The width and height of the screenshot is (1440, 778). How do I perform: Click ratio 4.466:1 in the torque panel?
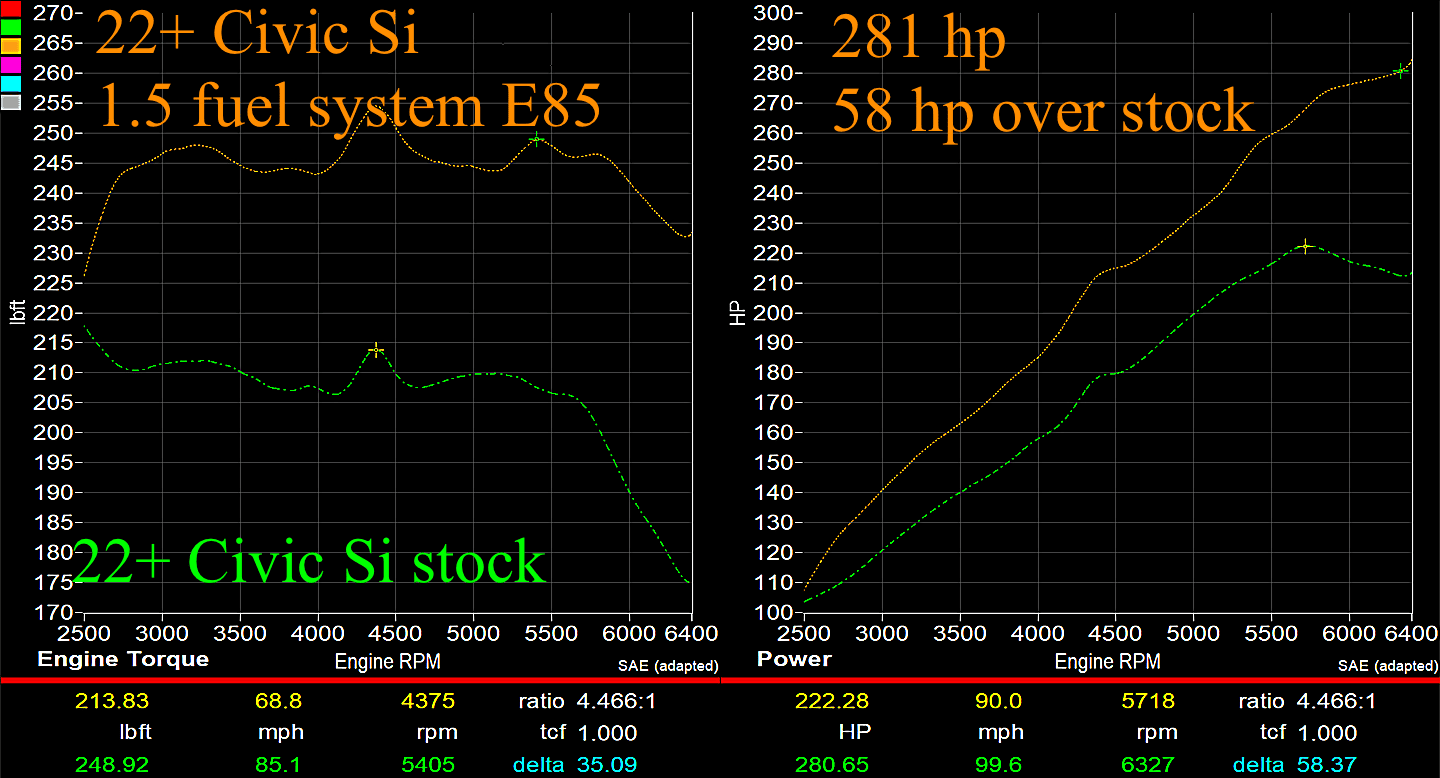tap(587, 701)
